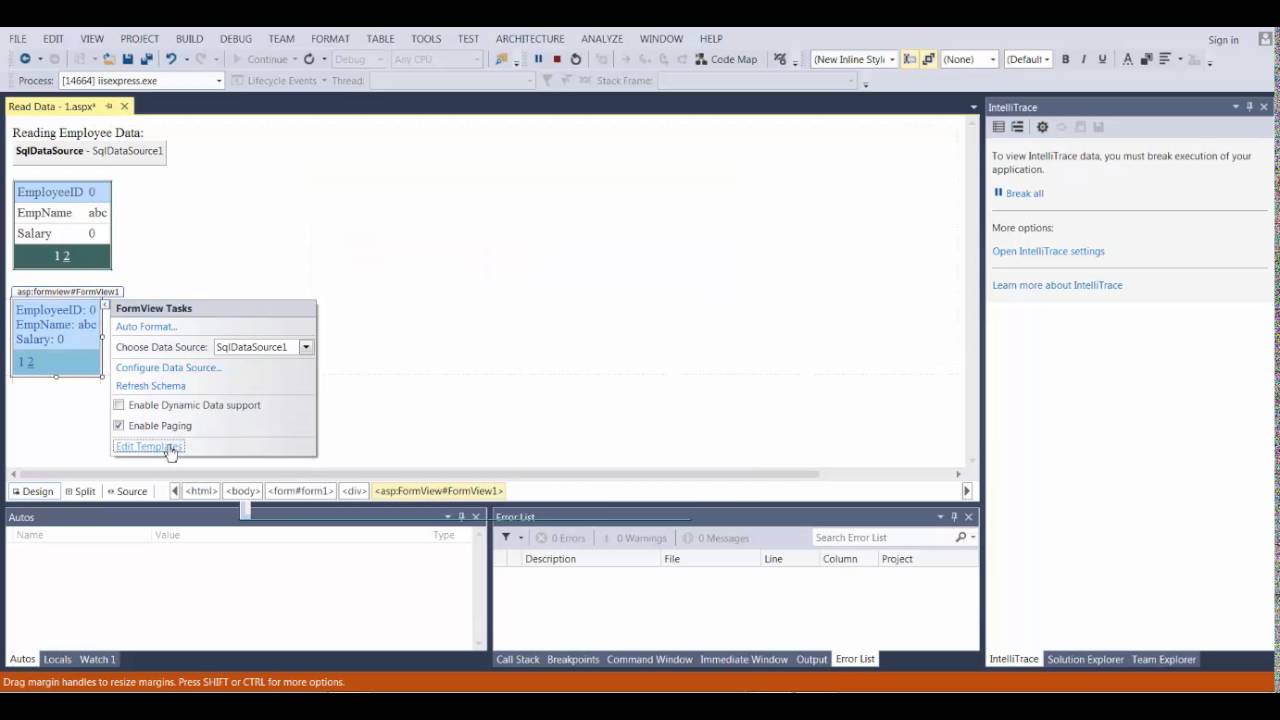Close the Read Data - 1.aspx tab
The image size is (1280, 720).
coord(124,106)
